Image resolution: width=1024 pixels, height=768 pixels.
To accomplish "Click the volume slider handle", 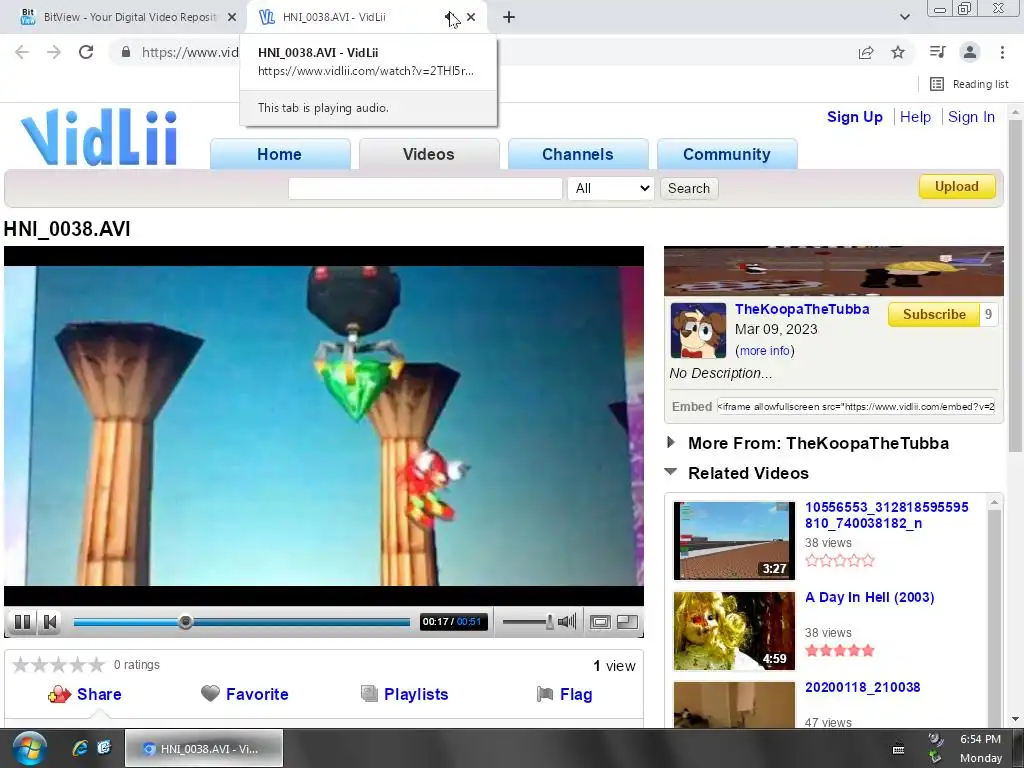I will point(550,622).
